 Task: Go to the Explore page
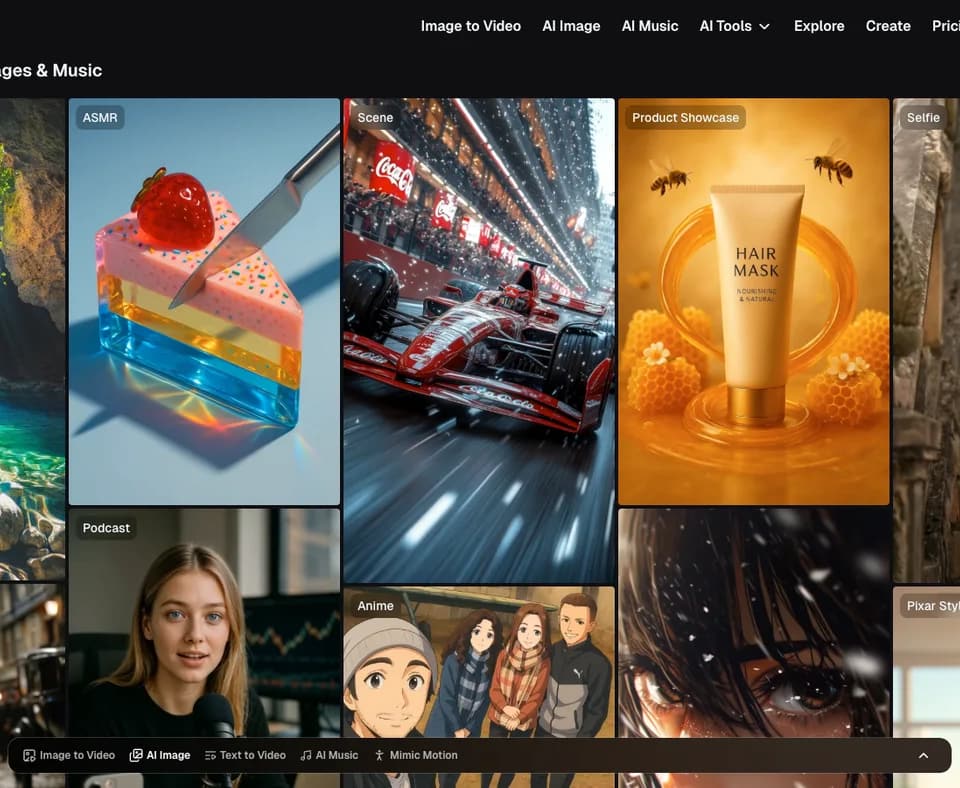point(819,26)
